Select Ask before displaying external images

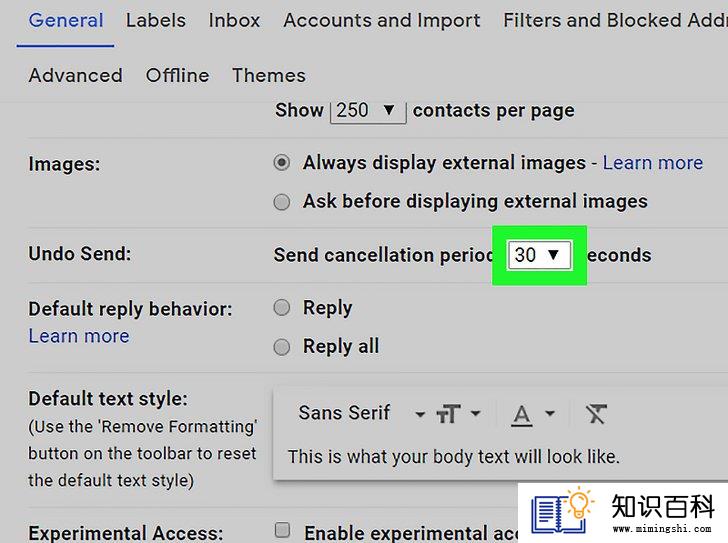click(x=282, y=202)
